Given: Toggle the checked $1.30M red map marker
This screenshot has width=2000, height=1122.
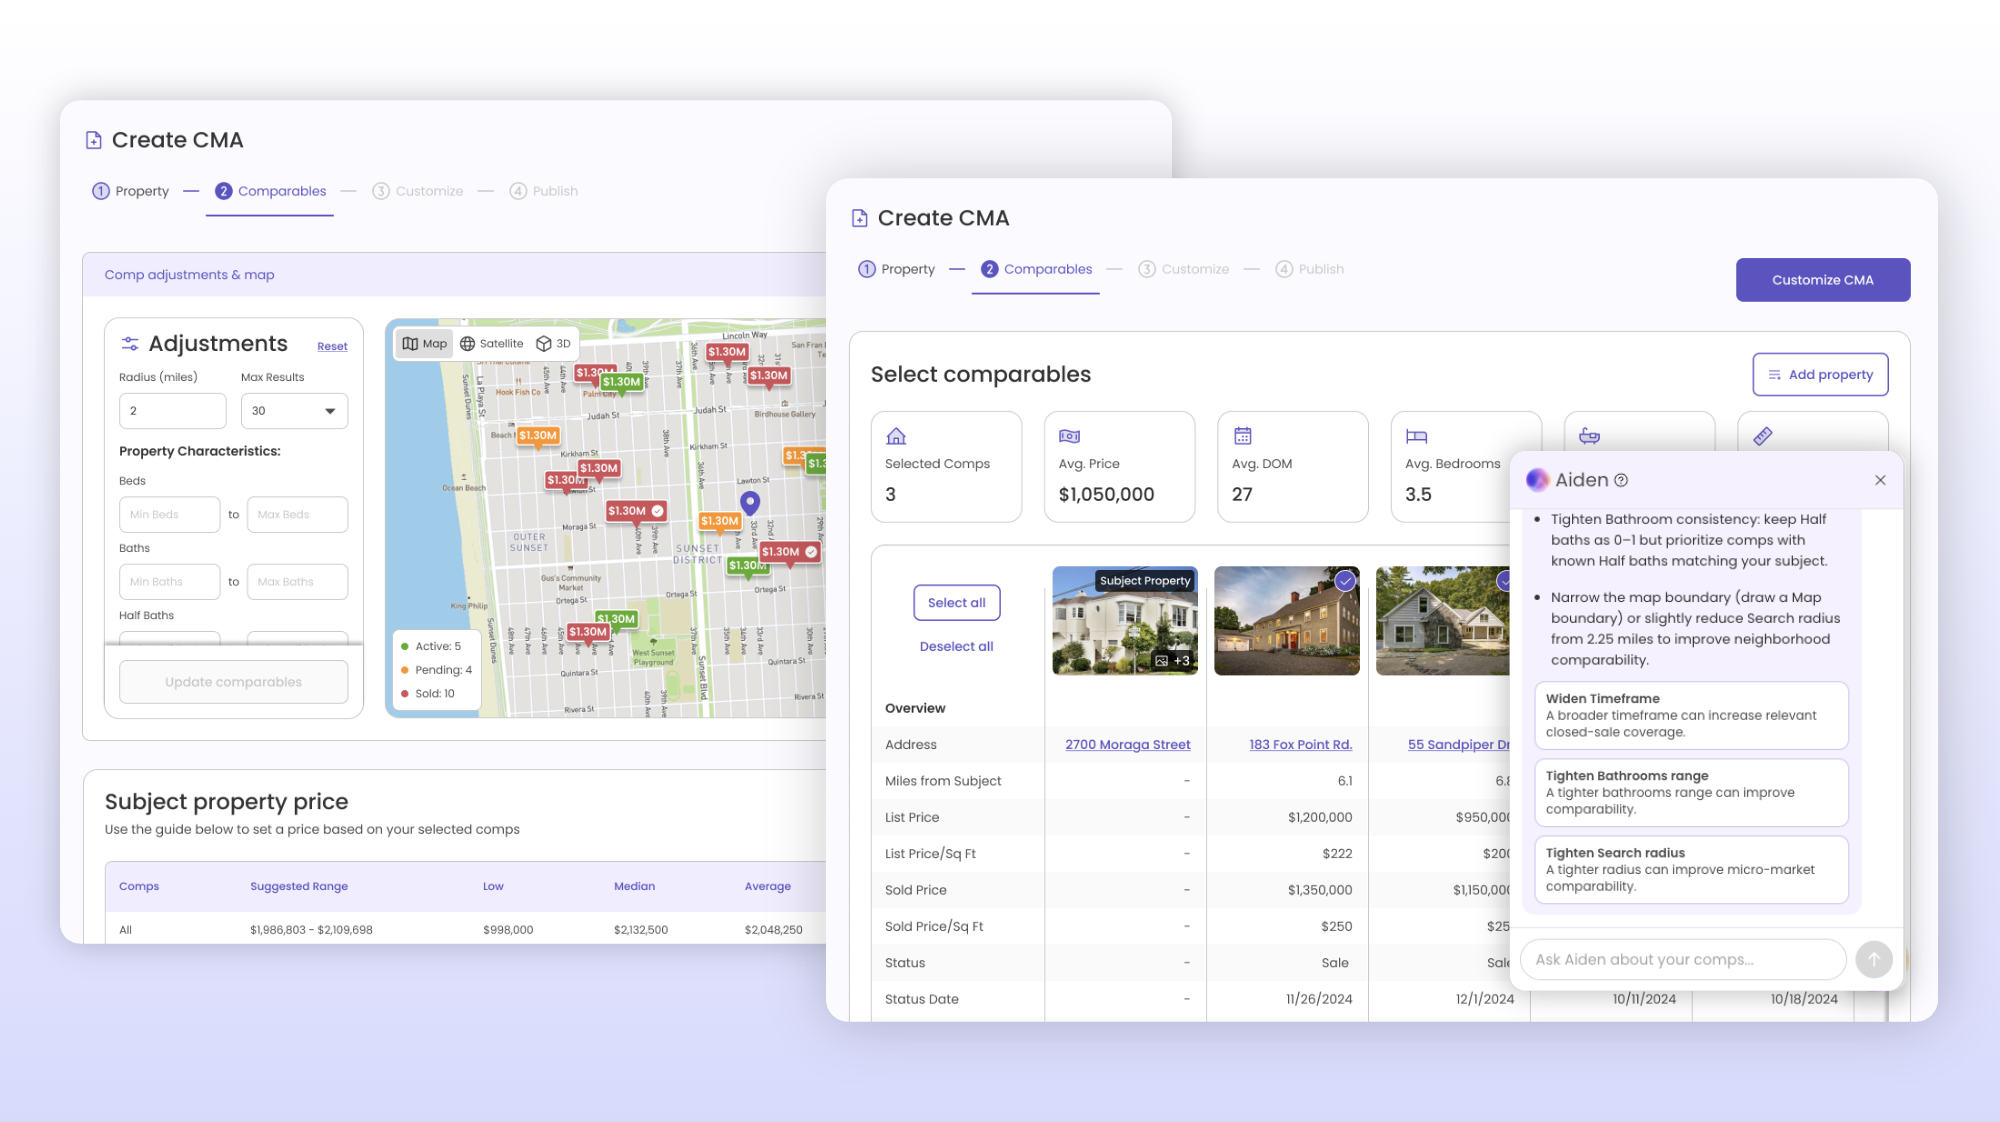Looking at the screenshot, I should [635, 511].
